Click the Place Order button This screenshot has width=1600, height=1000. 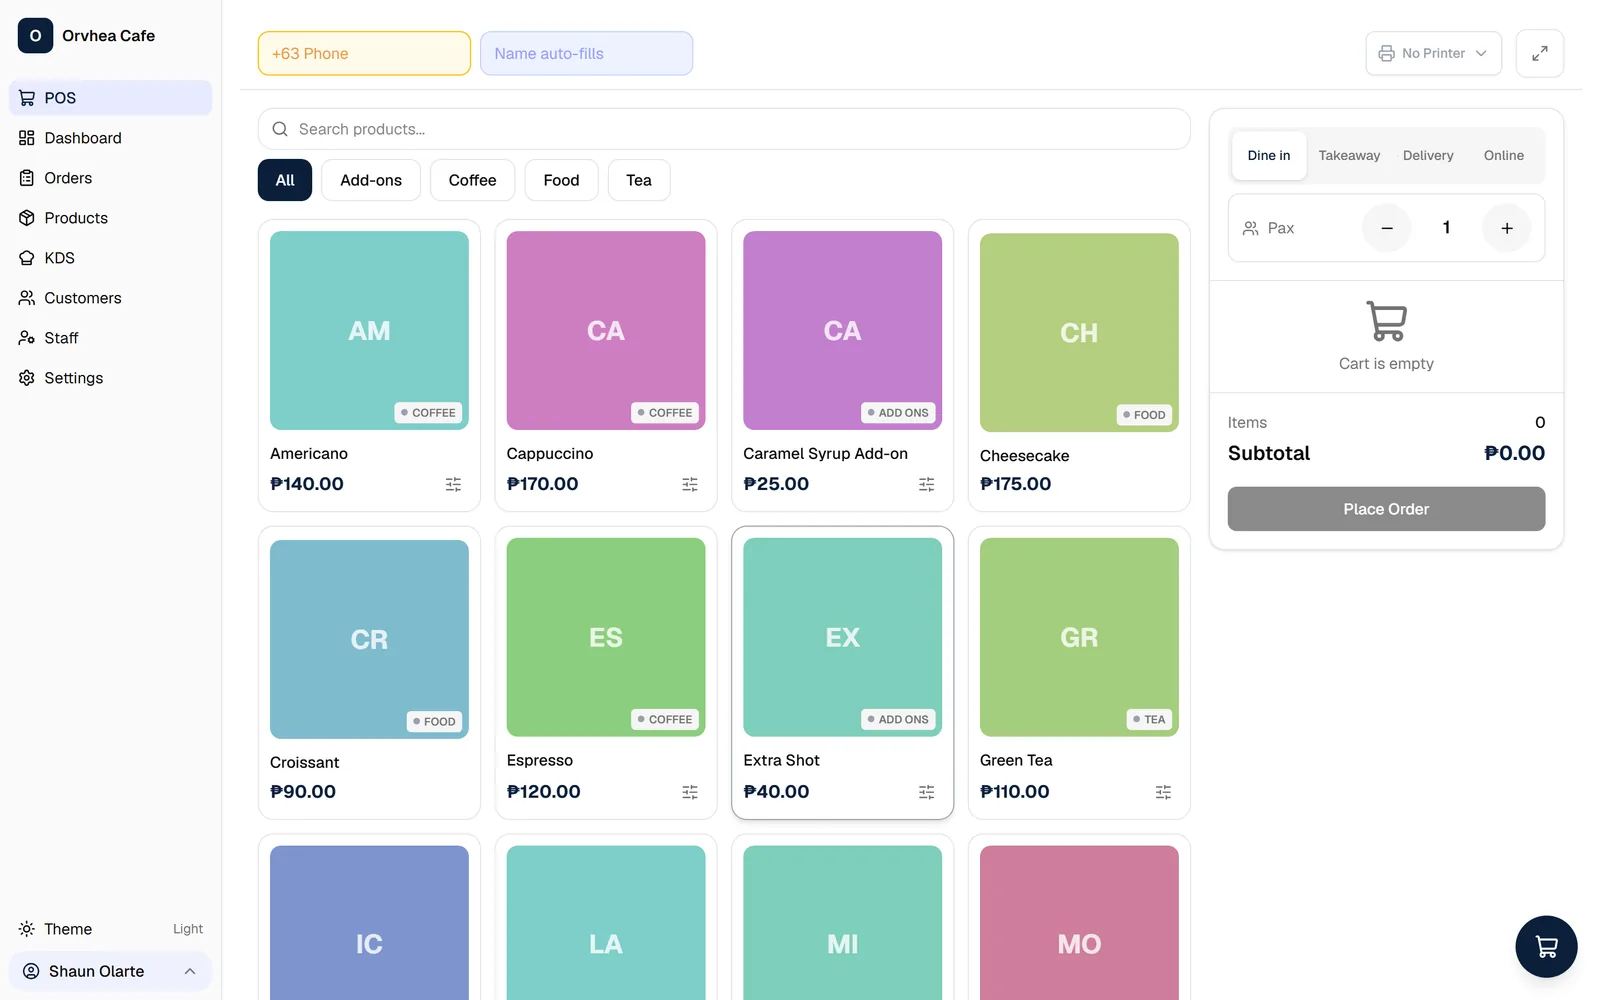click(1386, 509)
